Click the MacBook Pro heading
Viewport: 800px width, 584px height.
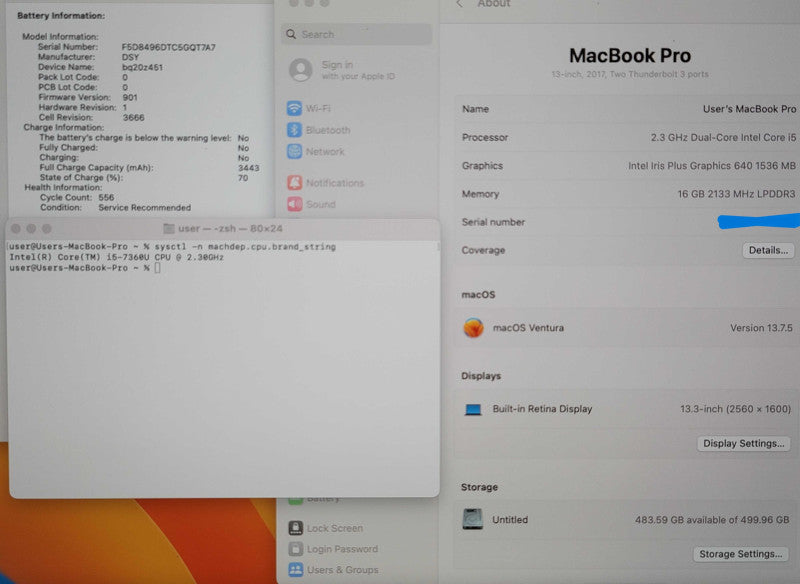click(x=630, y=56)
